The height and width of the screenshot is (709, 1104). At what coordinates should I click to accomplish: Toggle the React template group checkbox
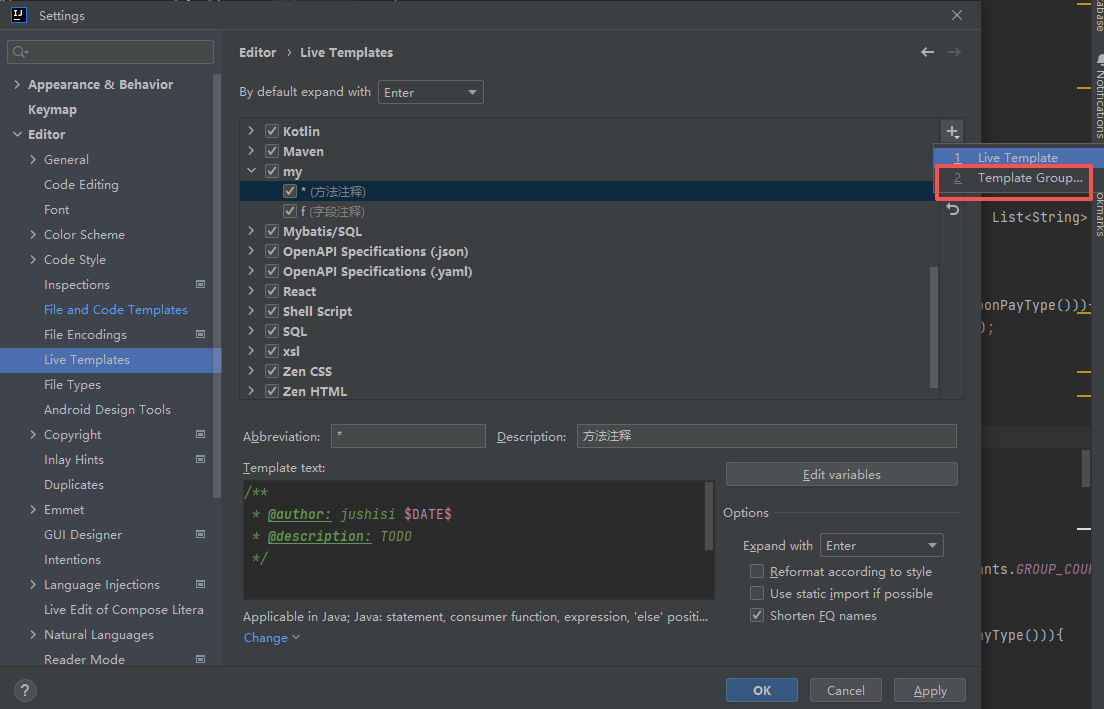272,291
